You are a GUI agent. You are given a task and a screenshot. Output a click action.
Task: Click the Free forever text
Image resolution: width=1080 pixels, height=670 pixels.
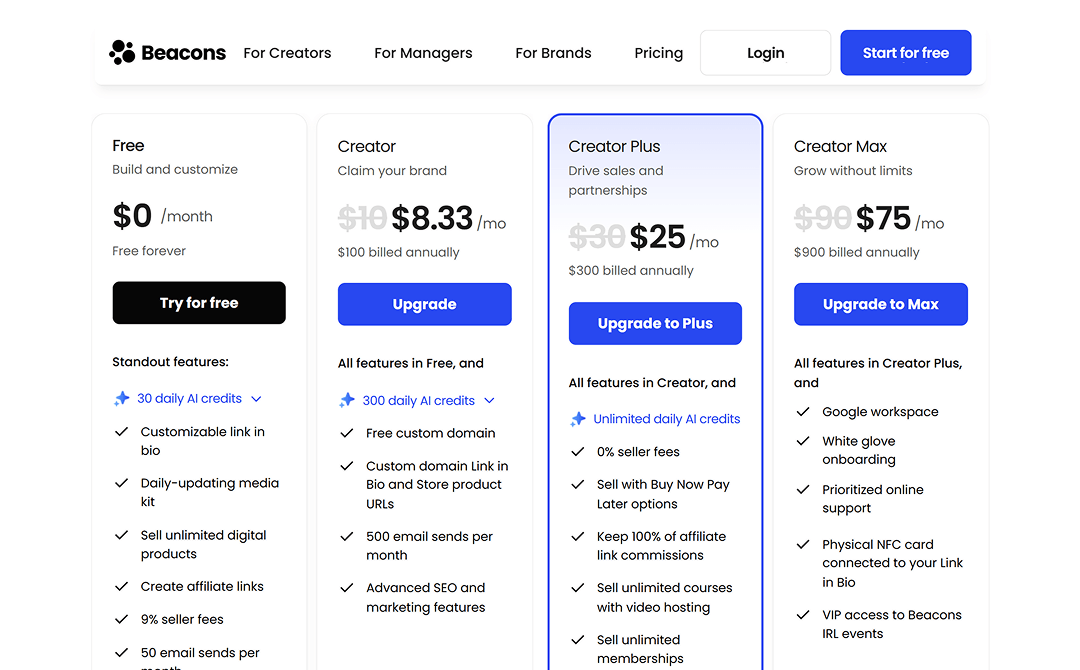pos(149,251)
